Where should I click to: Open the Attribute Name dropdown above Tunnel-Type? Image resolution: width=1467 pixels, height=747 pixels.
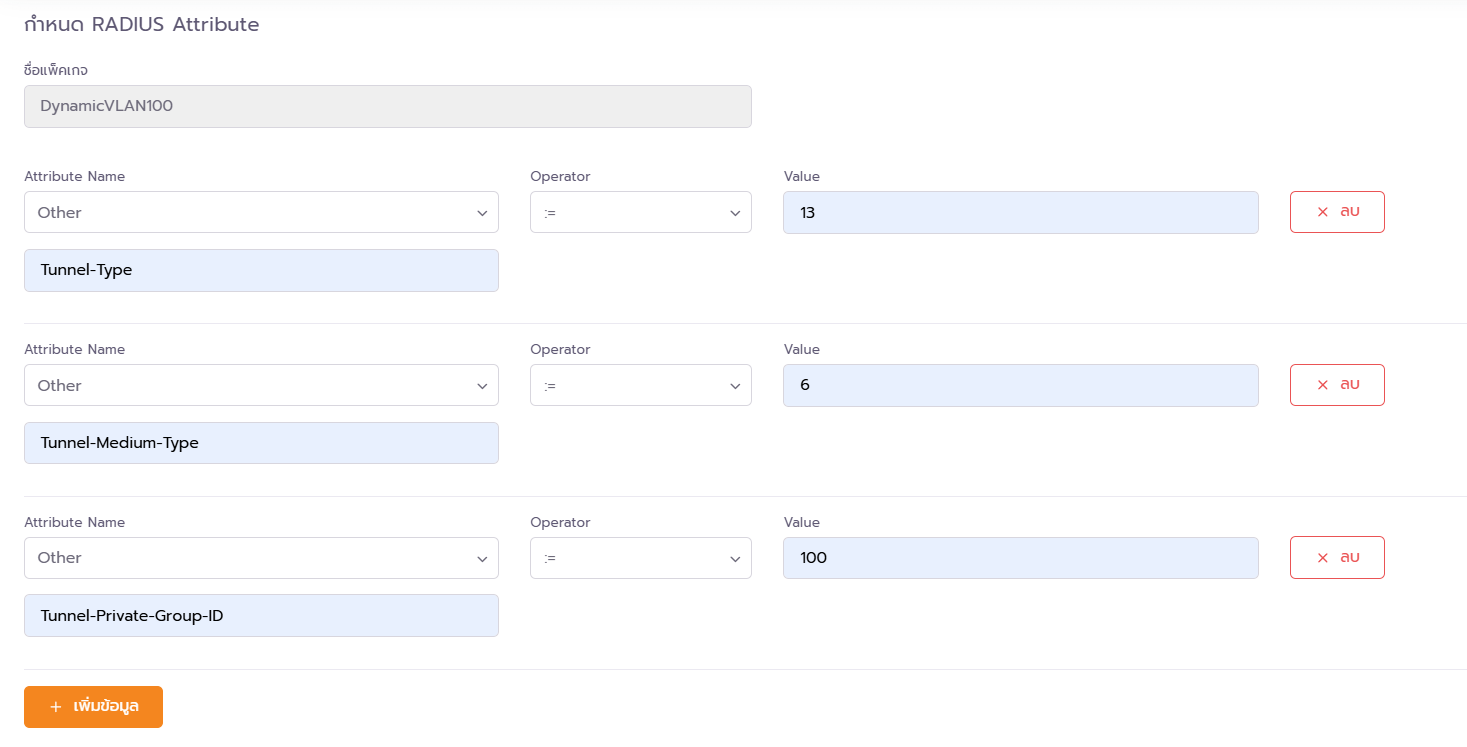coord(261,212)
